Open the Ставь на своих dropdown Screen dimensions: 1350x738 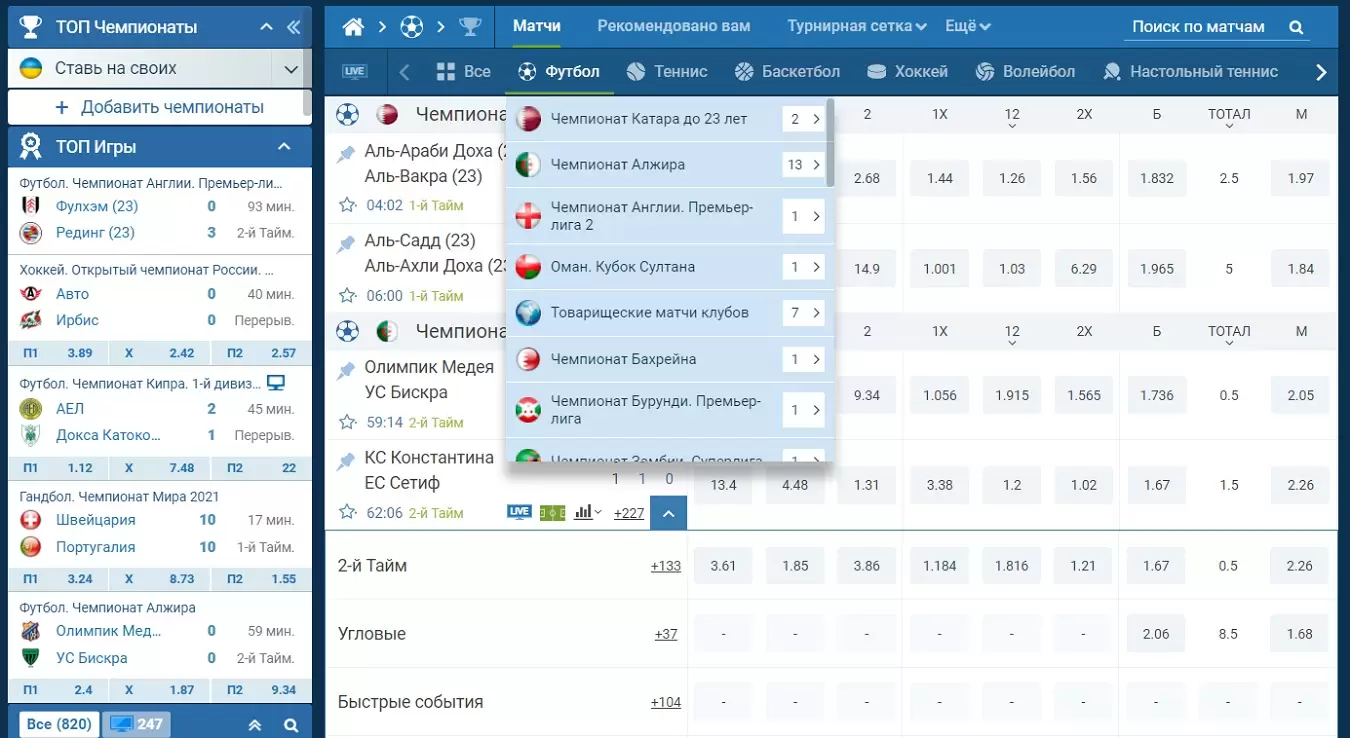[x=291, y=69]
